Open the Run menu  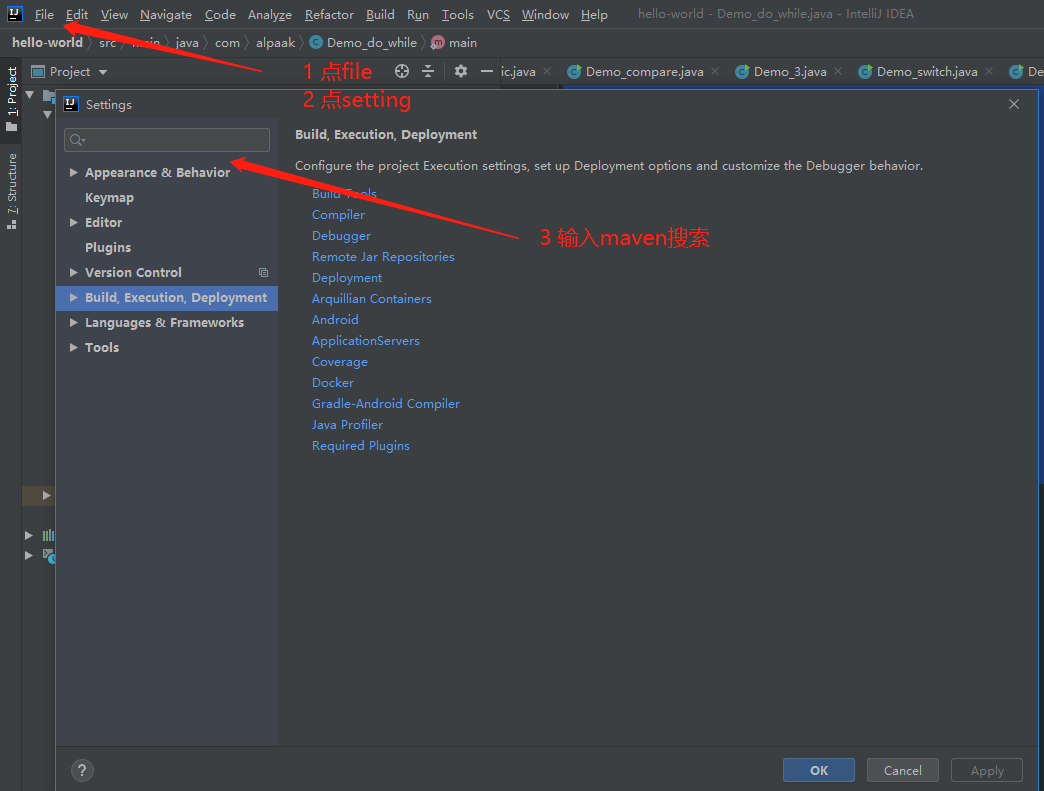pos(417,14)
